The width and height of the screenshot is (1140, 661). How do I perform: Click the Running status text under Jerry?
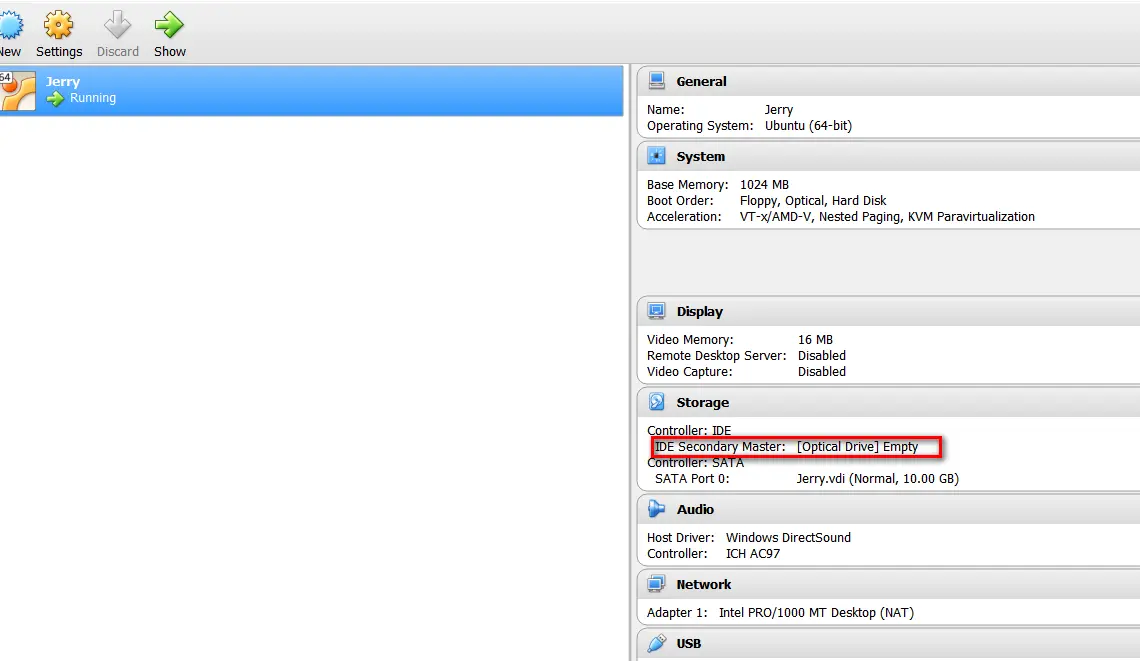pyautogui.click(x=93, y=98)
